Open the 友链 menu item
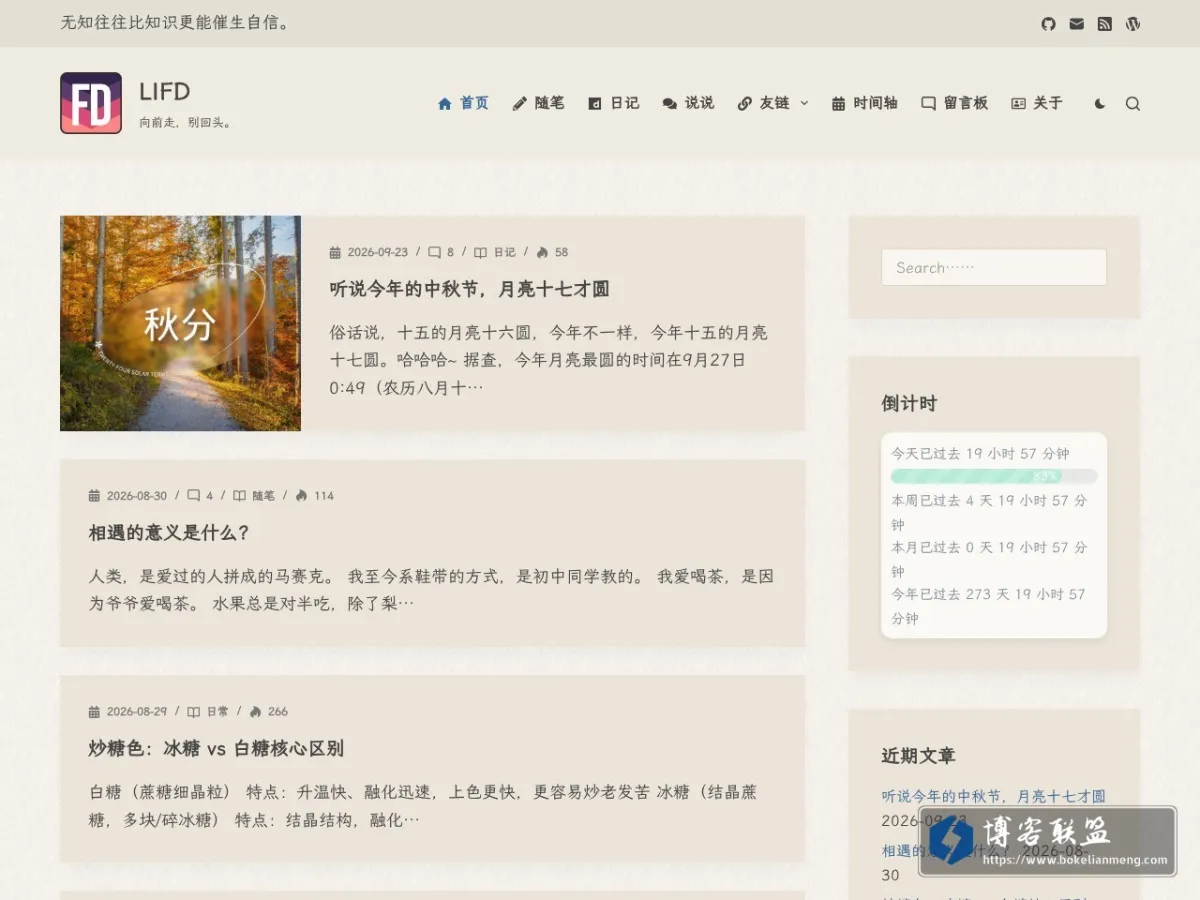 pos(763,103)
